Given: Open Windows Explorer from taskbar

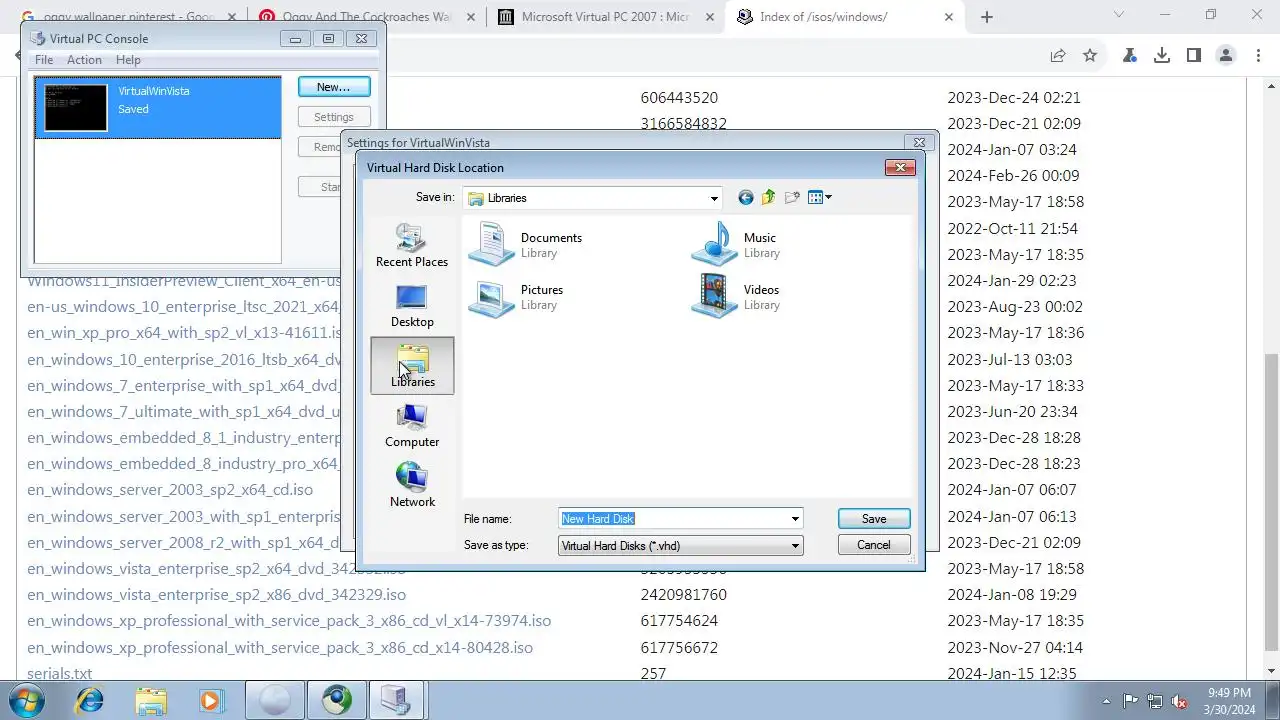Looking at the screenshot, I should (x=151, y=700).
